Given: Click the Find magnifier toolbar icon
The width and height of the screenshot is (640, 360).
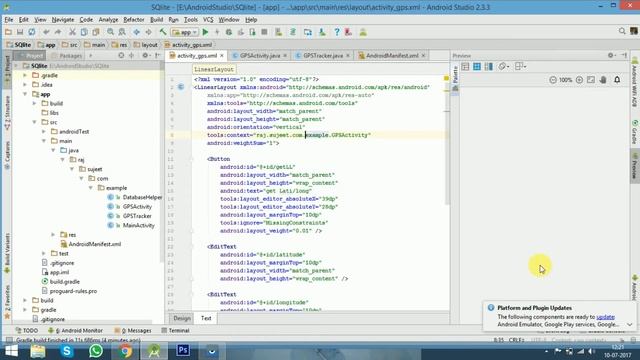Looking at the screenshot, I should coord(110,32).
